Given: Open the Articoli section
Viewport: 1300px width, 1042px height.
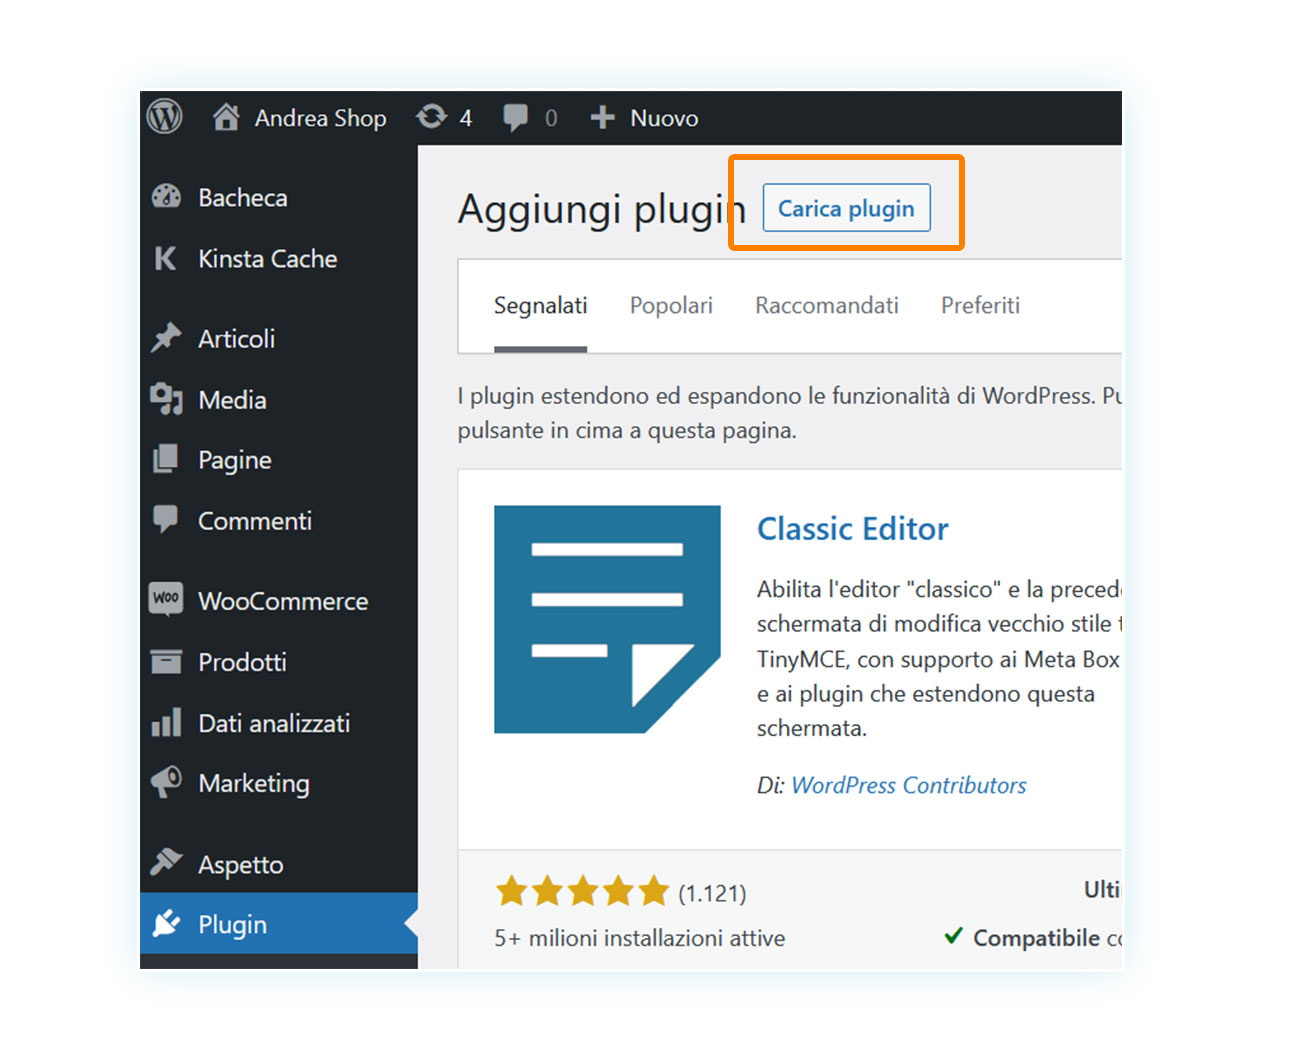Looking at the screenshot, I should click(237, 339).
